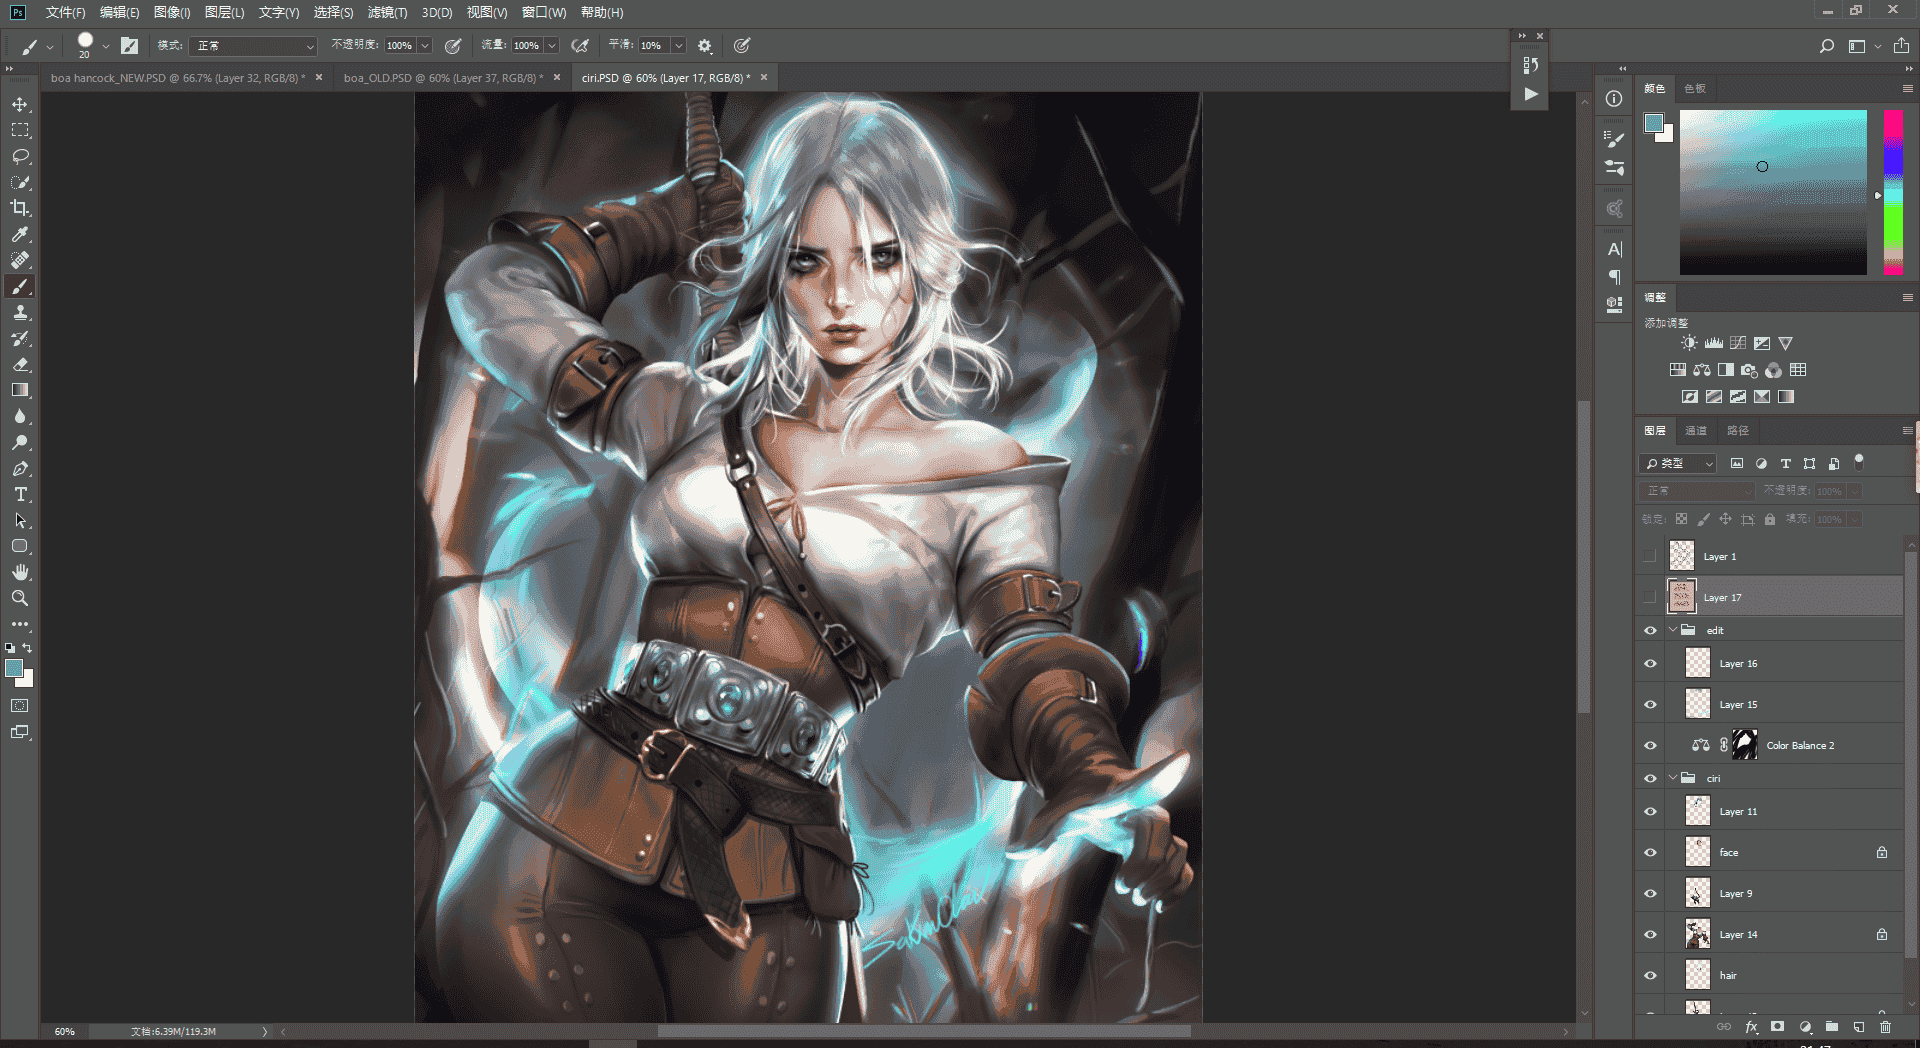Select the Zoom tool in toolbar
The width and height of the screenshot is (1920, 1048).
[x=20, y=598]
